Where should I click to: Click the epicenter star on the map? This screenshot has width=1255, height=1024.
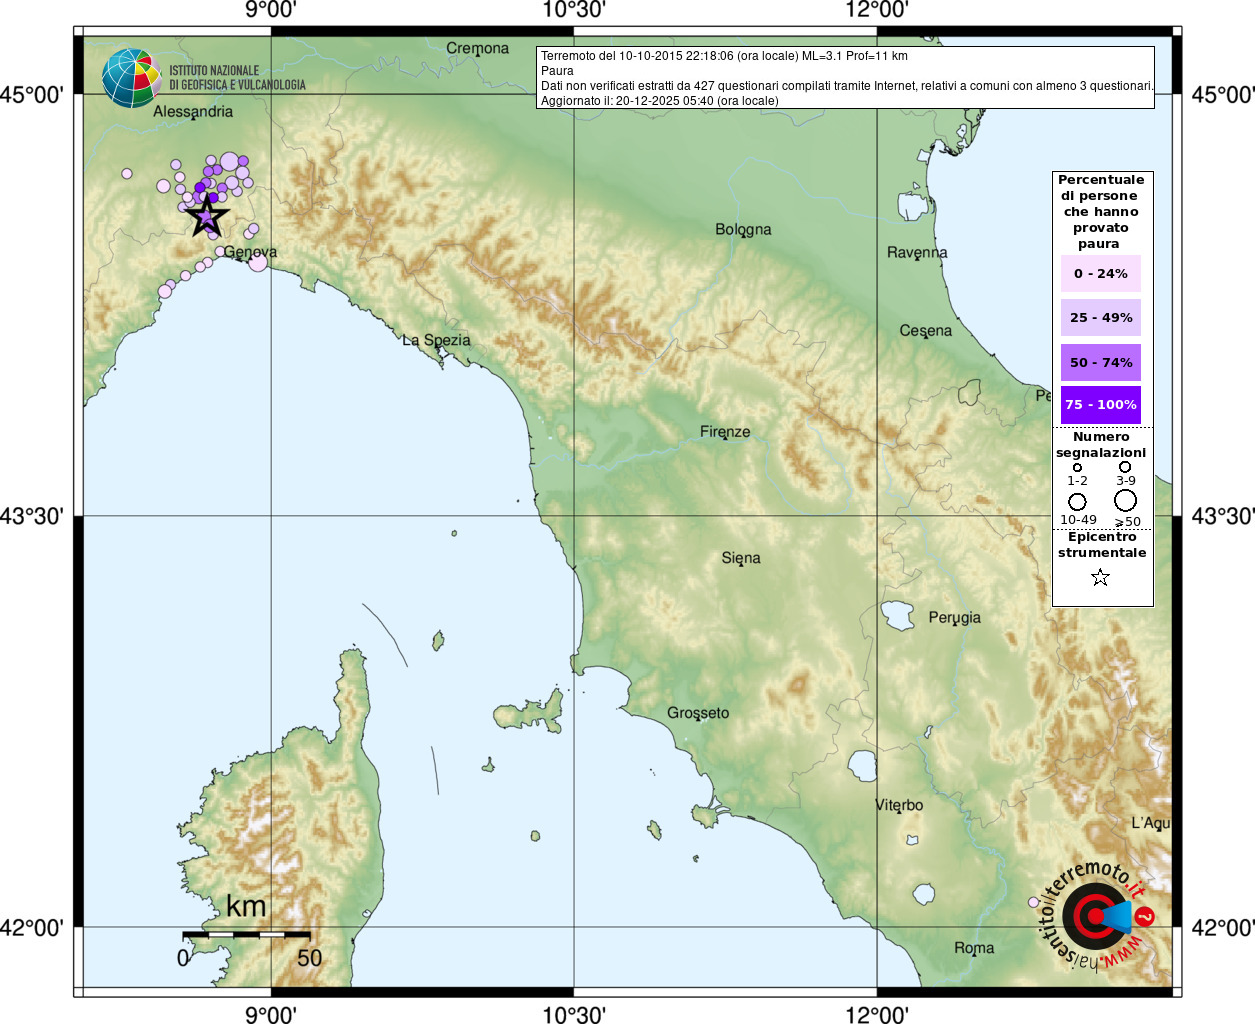point(207,216)
